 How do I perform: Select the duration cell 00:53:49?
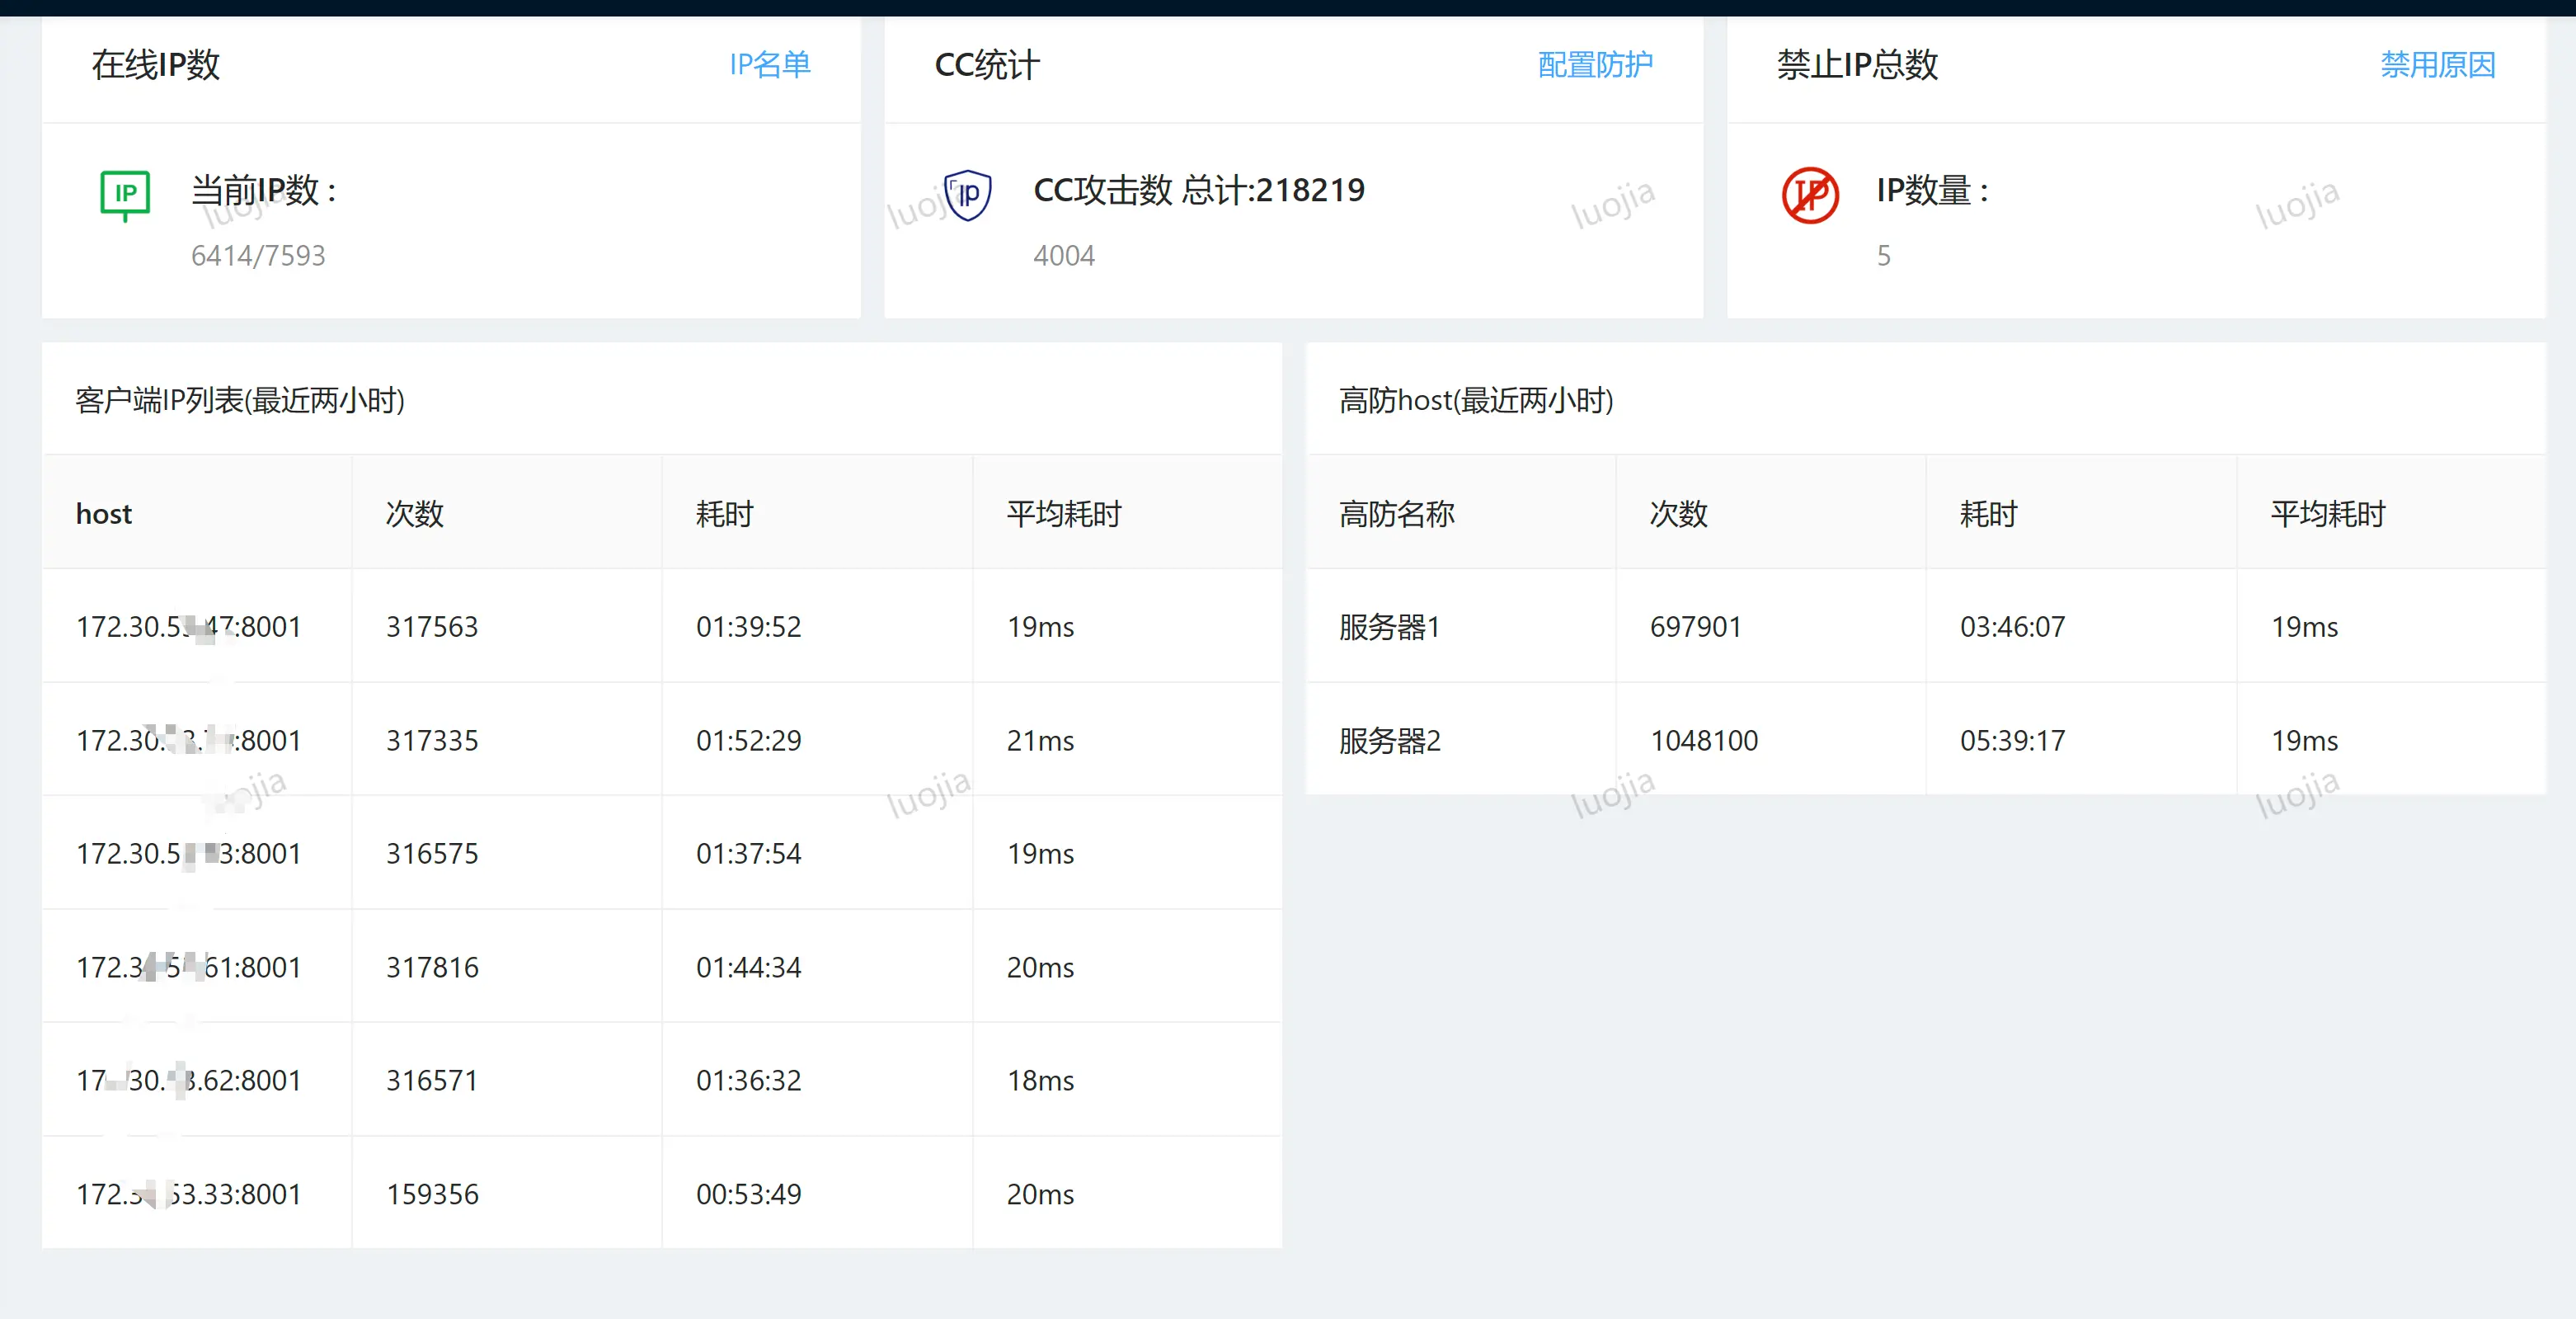[x=749, y=1195]
